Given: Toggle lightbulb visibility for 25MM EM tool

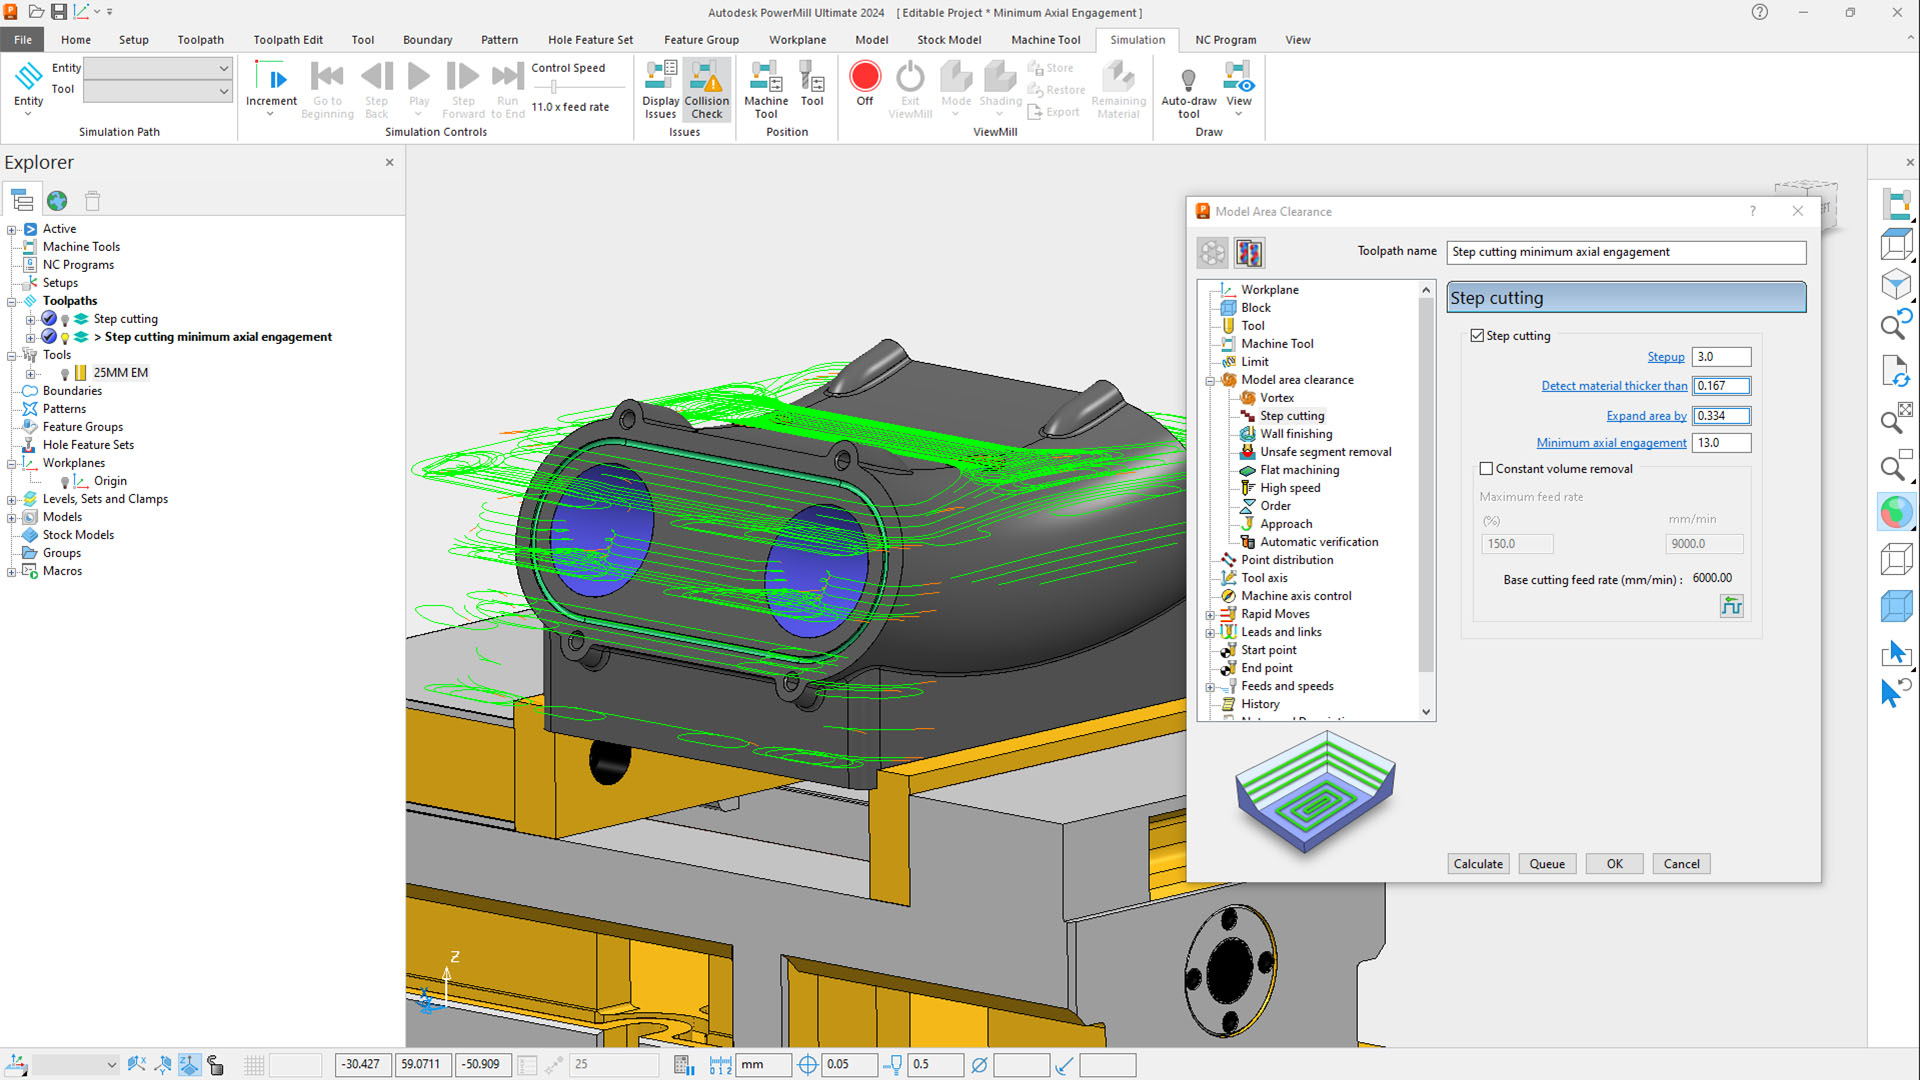Looking at the screenshot, I should click(x=65, y=374).
